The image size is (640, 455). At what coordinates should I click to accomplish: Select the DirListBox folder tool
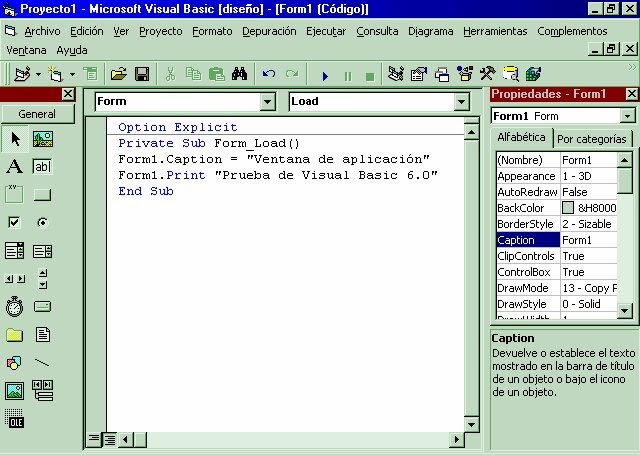pos(15,335)
